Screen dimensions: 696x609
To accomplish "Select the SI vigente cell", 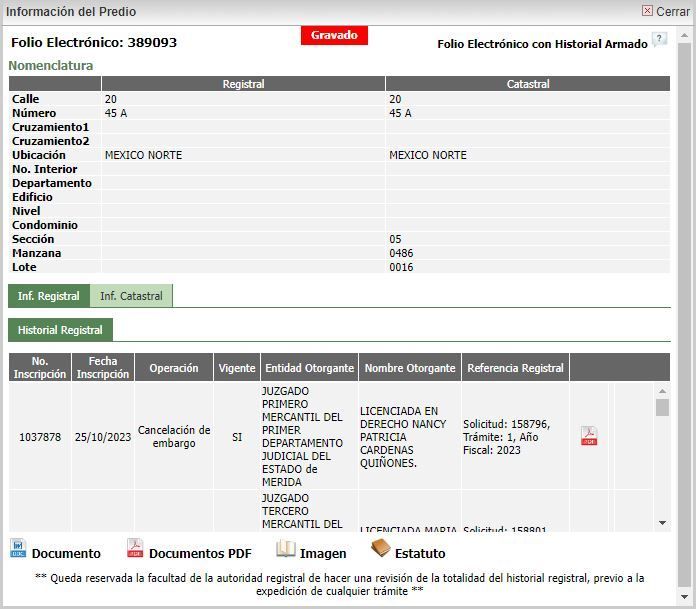I will click(237, 437).
